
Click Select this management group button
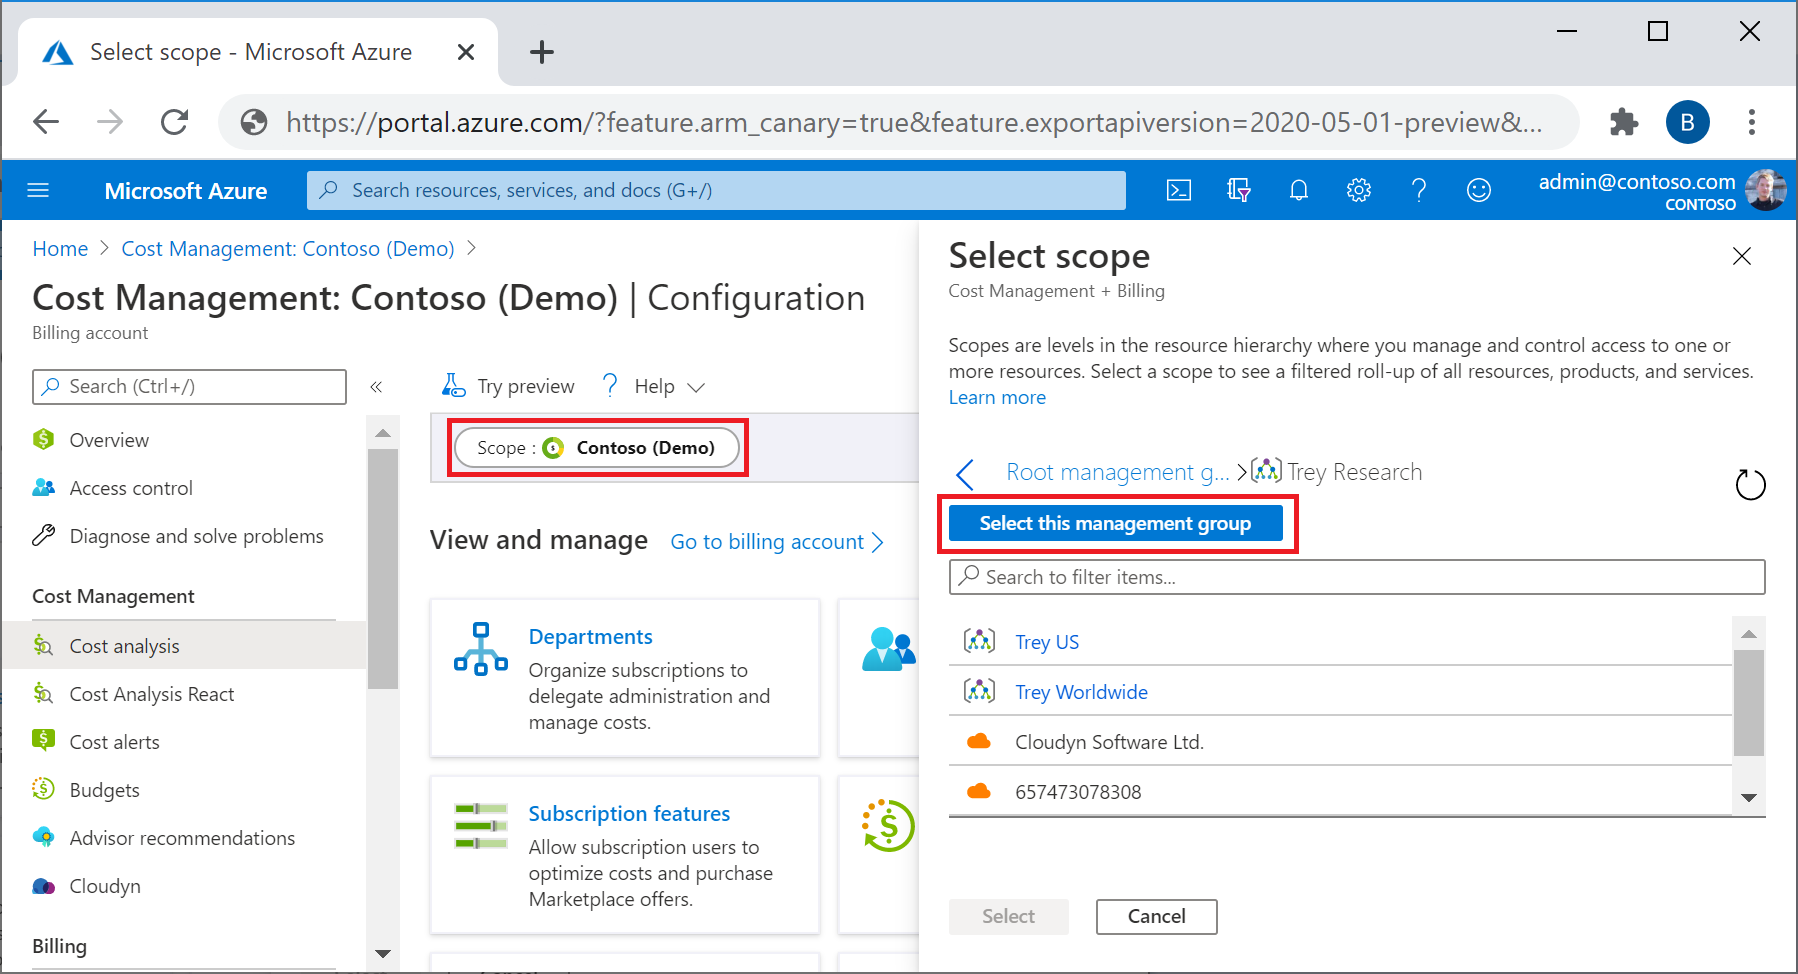click(x=1115, y=523)
